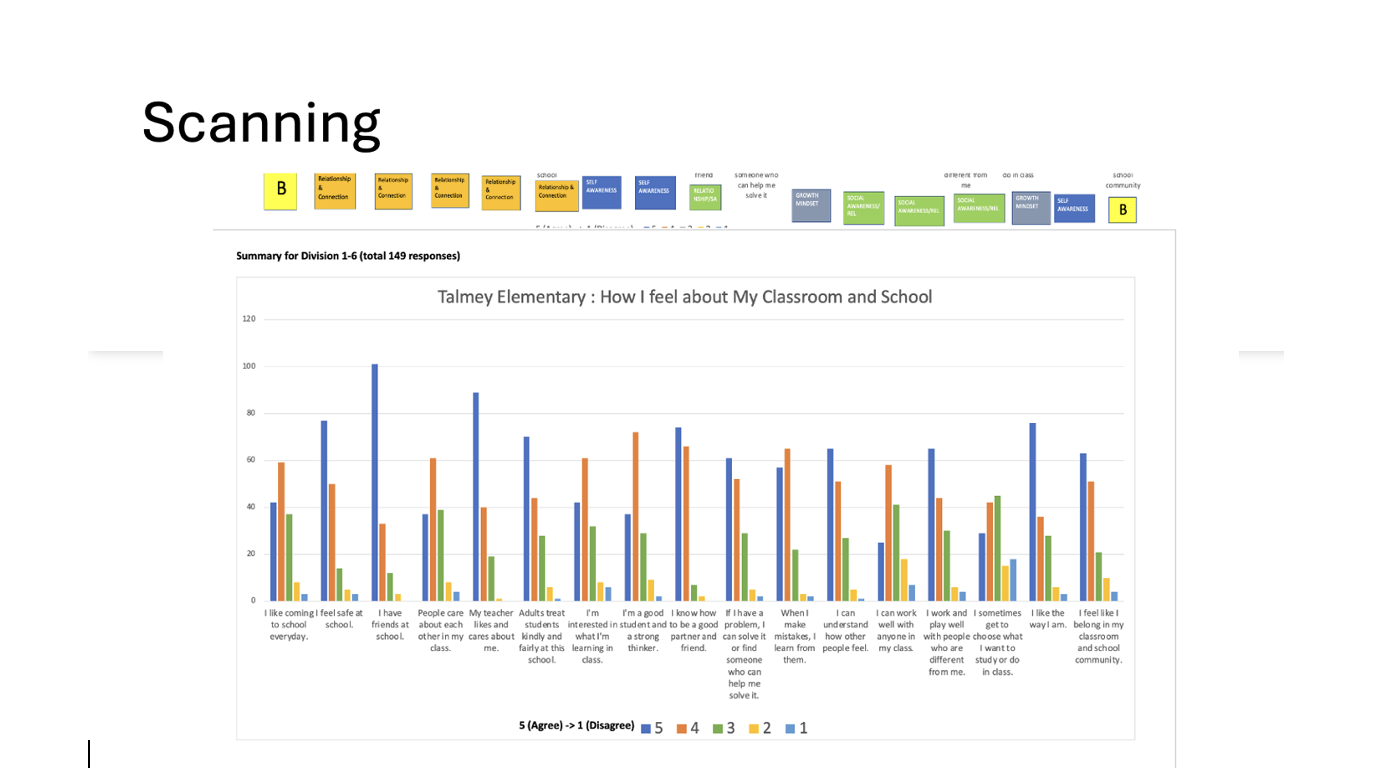This screenshot has height=768, width=1392.
Task: Click the orange legend swatch for 4
Action: (x=682, y=728)
